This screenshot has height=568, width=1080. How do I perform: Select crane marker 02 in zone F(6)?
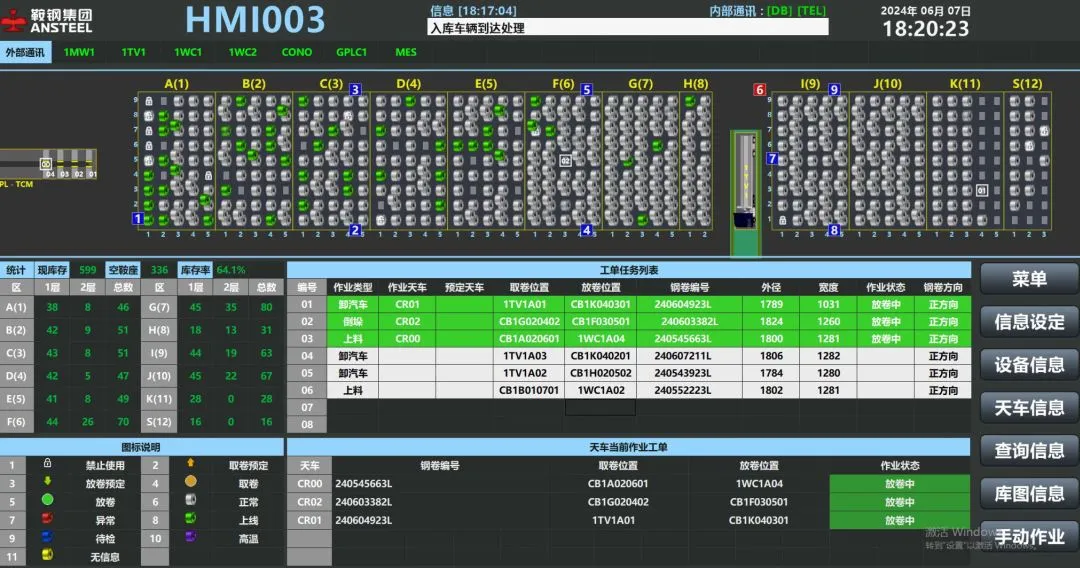(565, 160)
